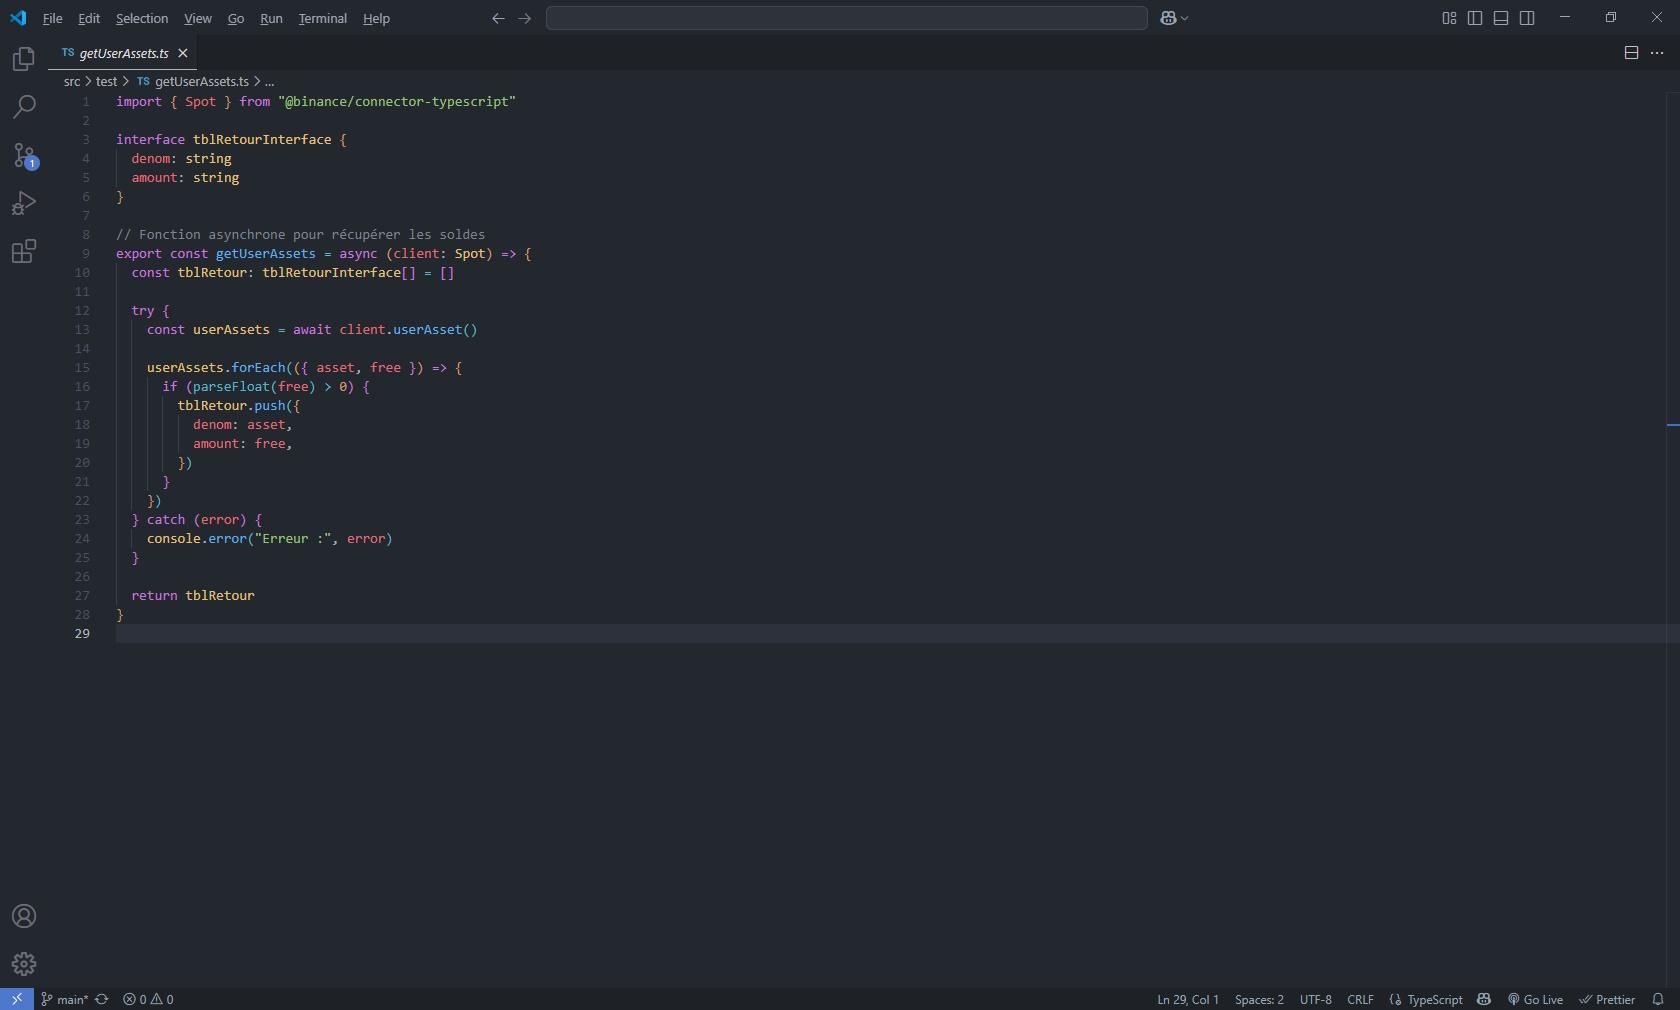Switch git branch main* in status bar
The width and height of the screenshot is (1680, 1010).
[65, 999]
